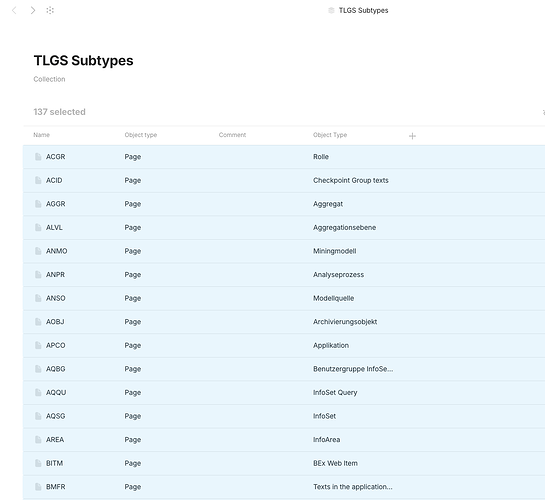Click the TLGS Subtypes page heading
The image size is (545, 500).
[x=83, y=60]
